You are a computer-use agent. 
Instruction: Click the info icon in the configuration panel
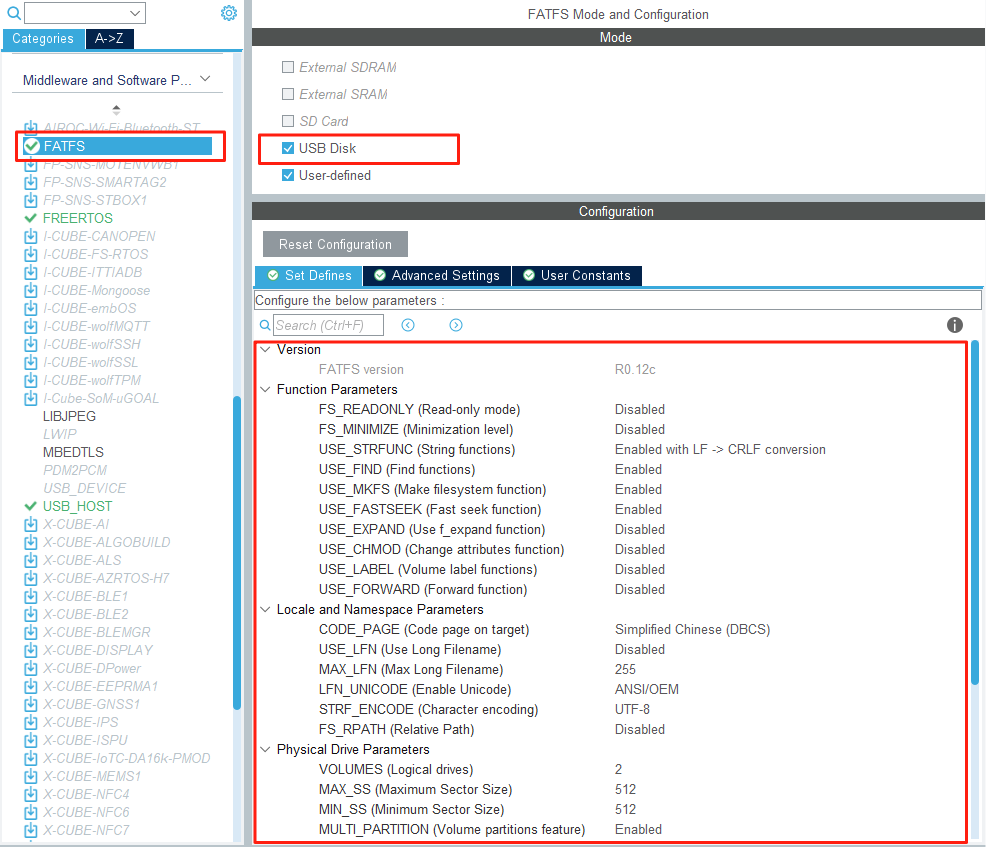pos(955,325)
